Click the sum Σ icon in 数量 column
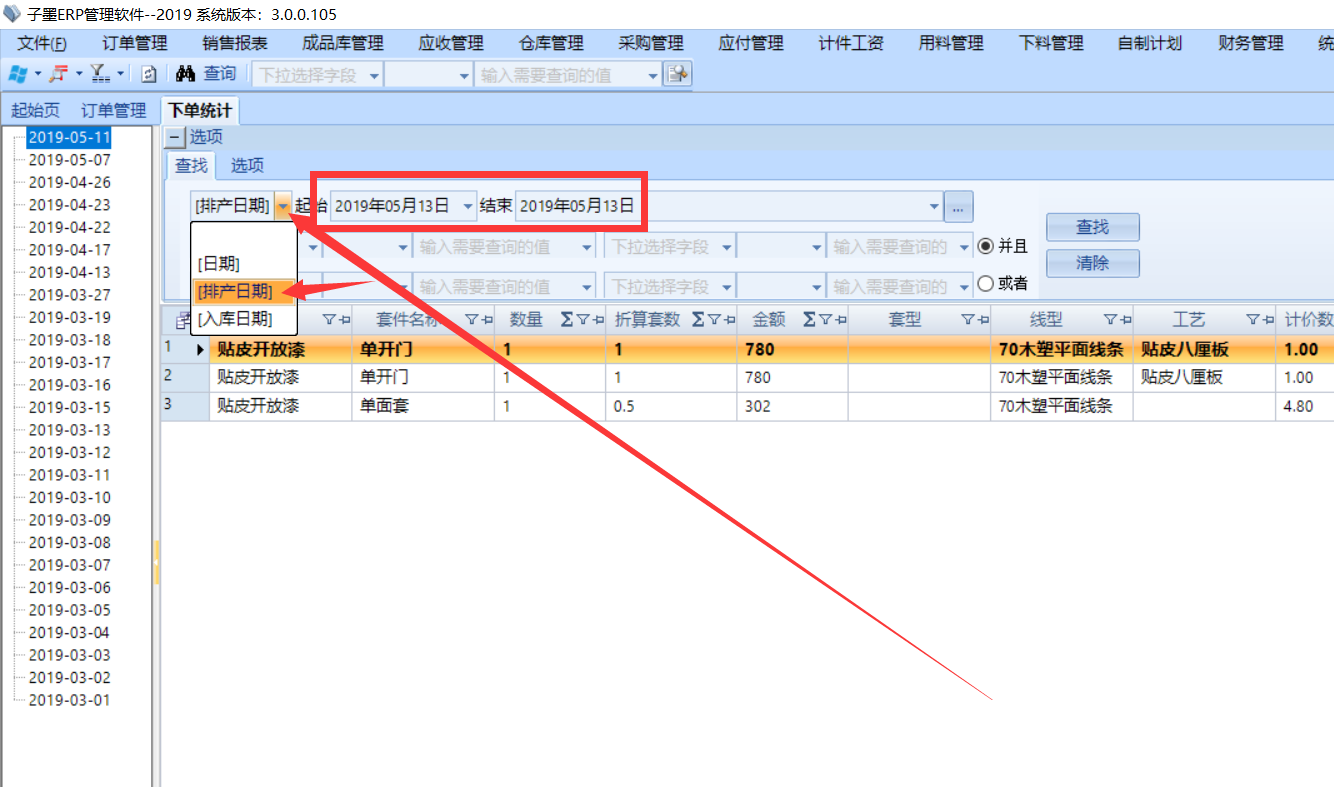This screenshot has width=1334, height=787. (567, 320)
